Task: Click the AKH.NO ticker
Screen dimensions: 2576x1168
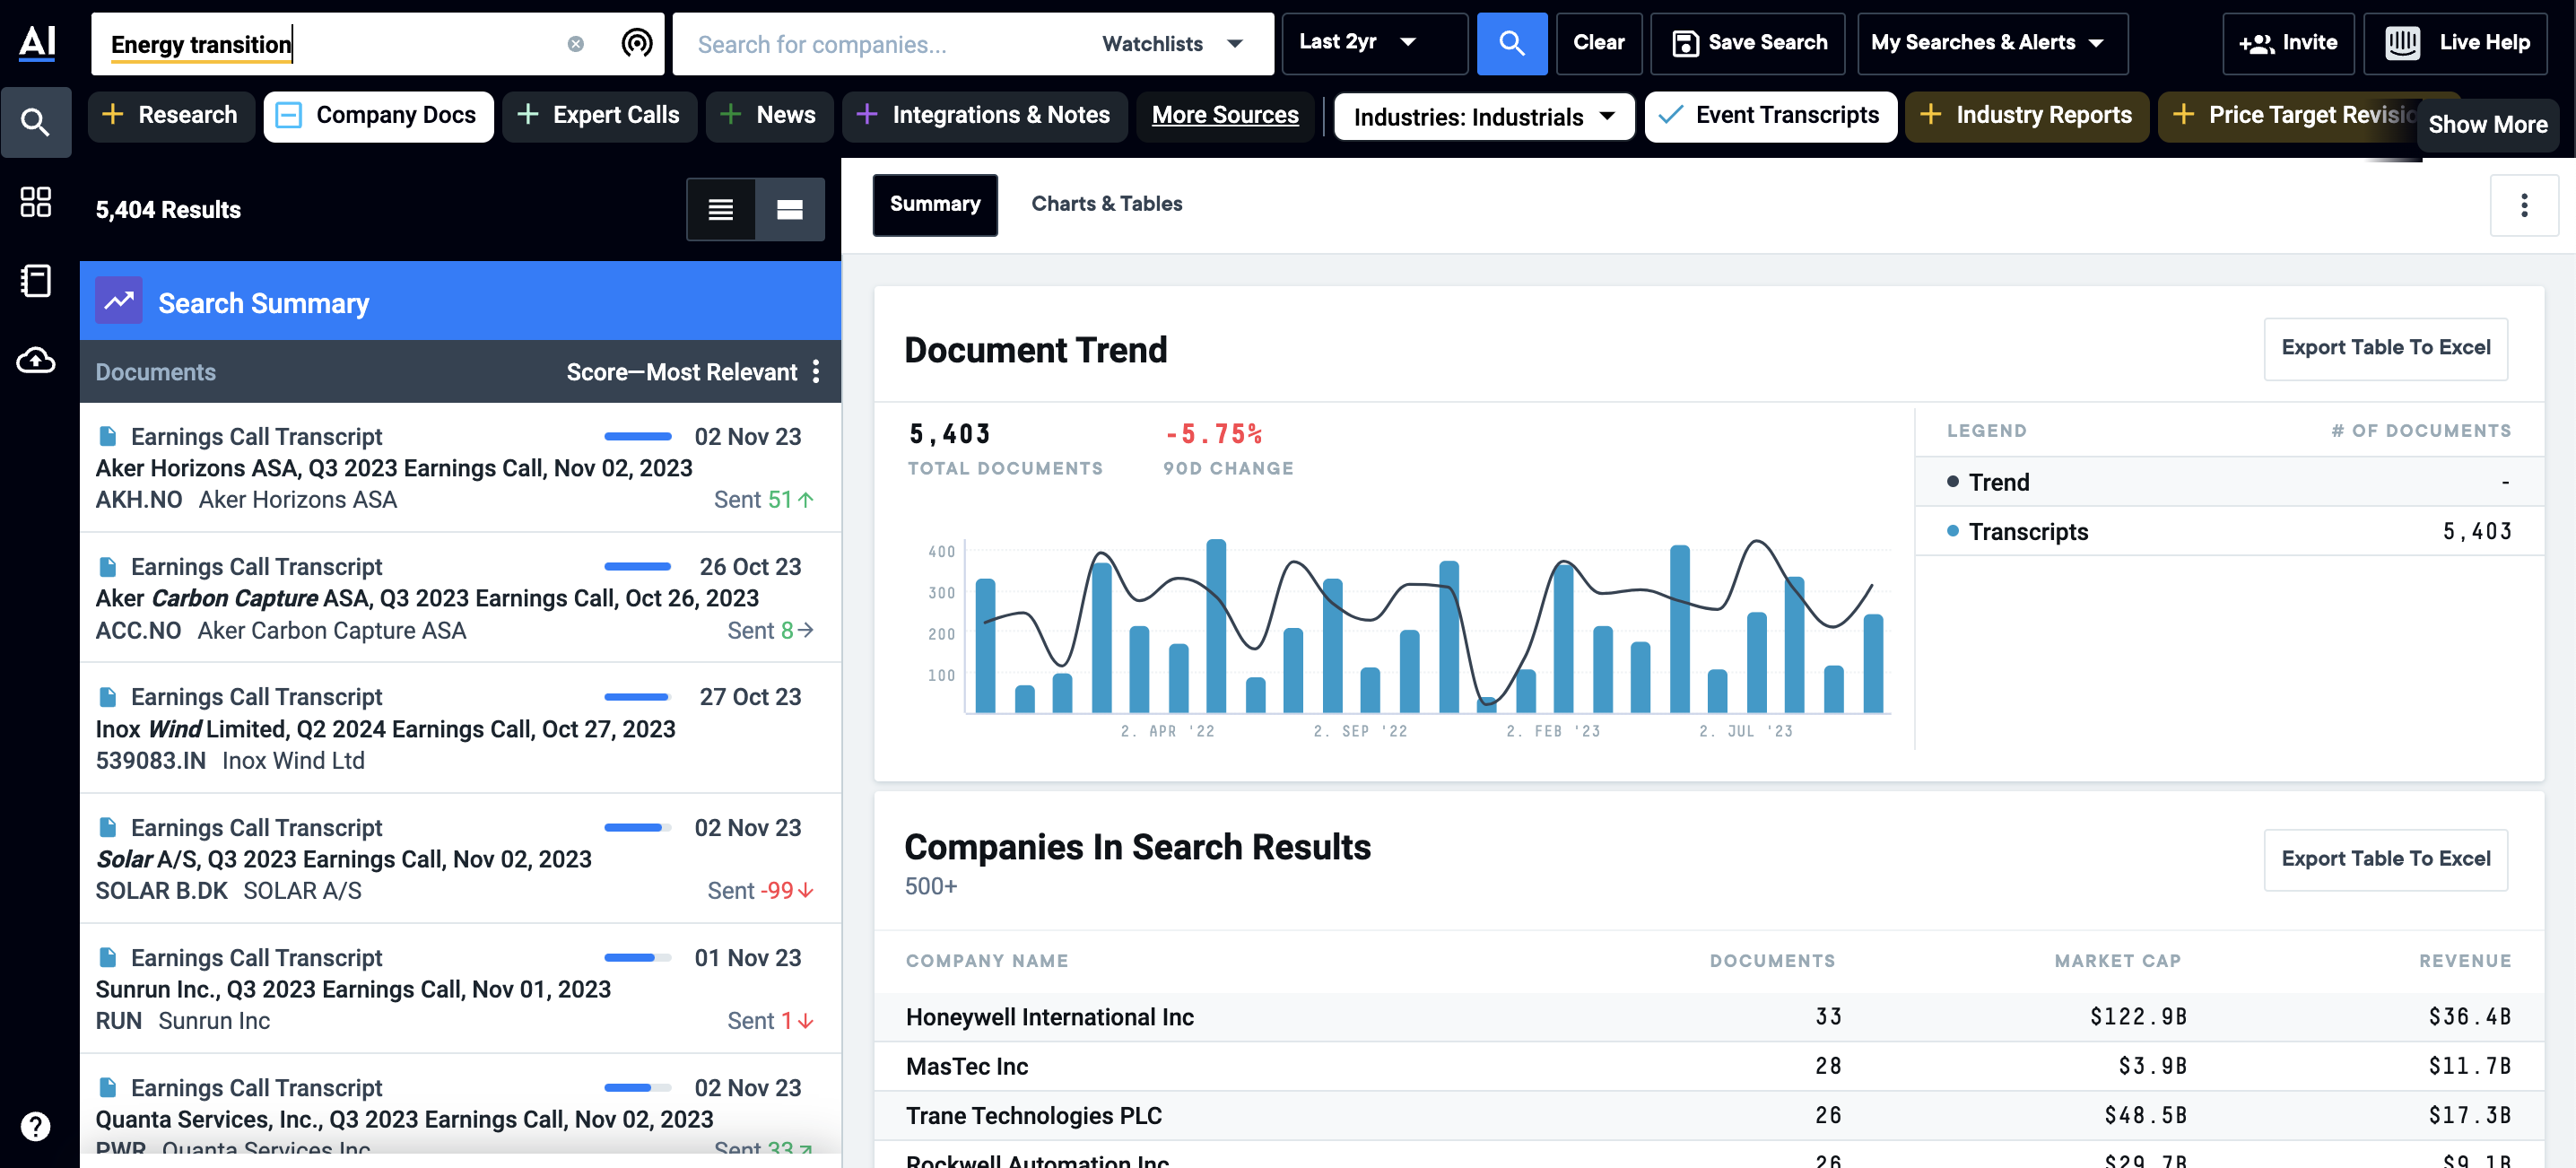Action: [139, 499]
